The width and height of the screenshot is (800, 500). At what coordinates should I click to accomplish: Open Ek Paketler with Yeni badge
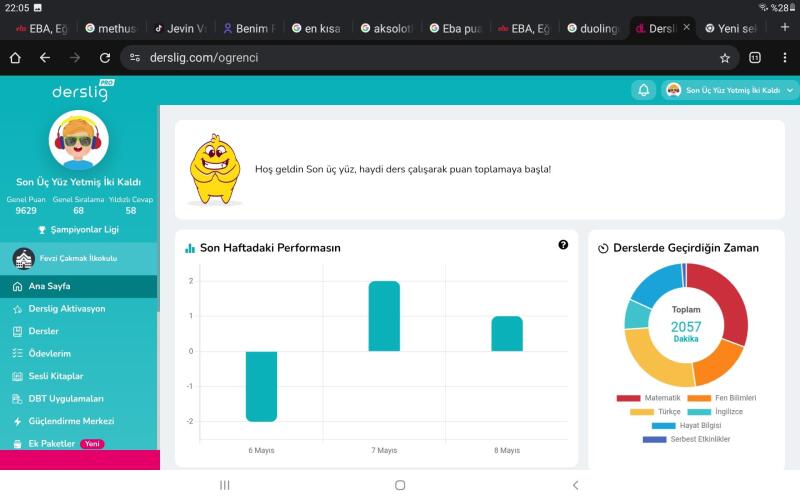click(52, 443)
